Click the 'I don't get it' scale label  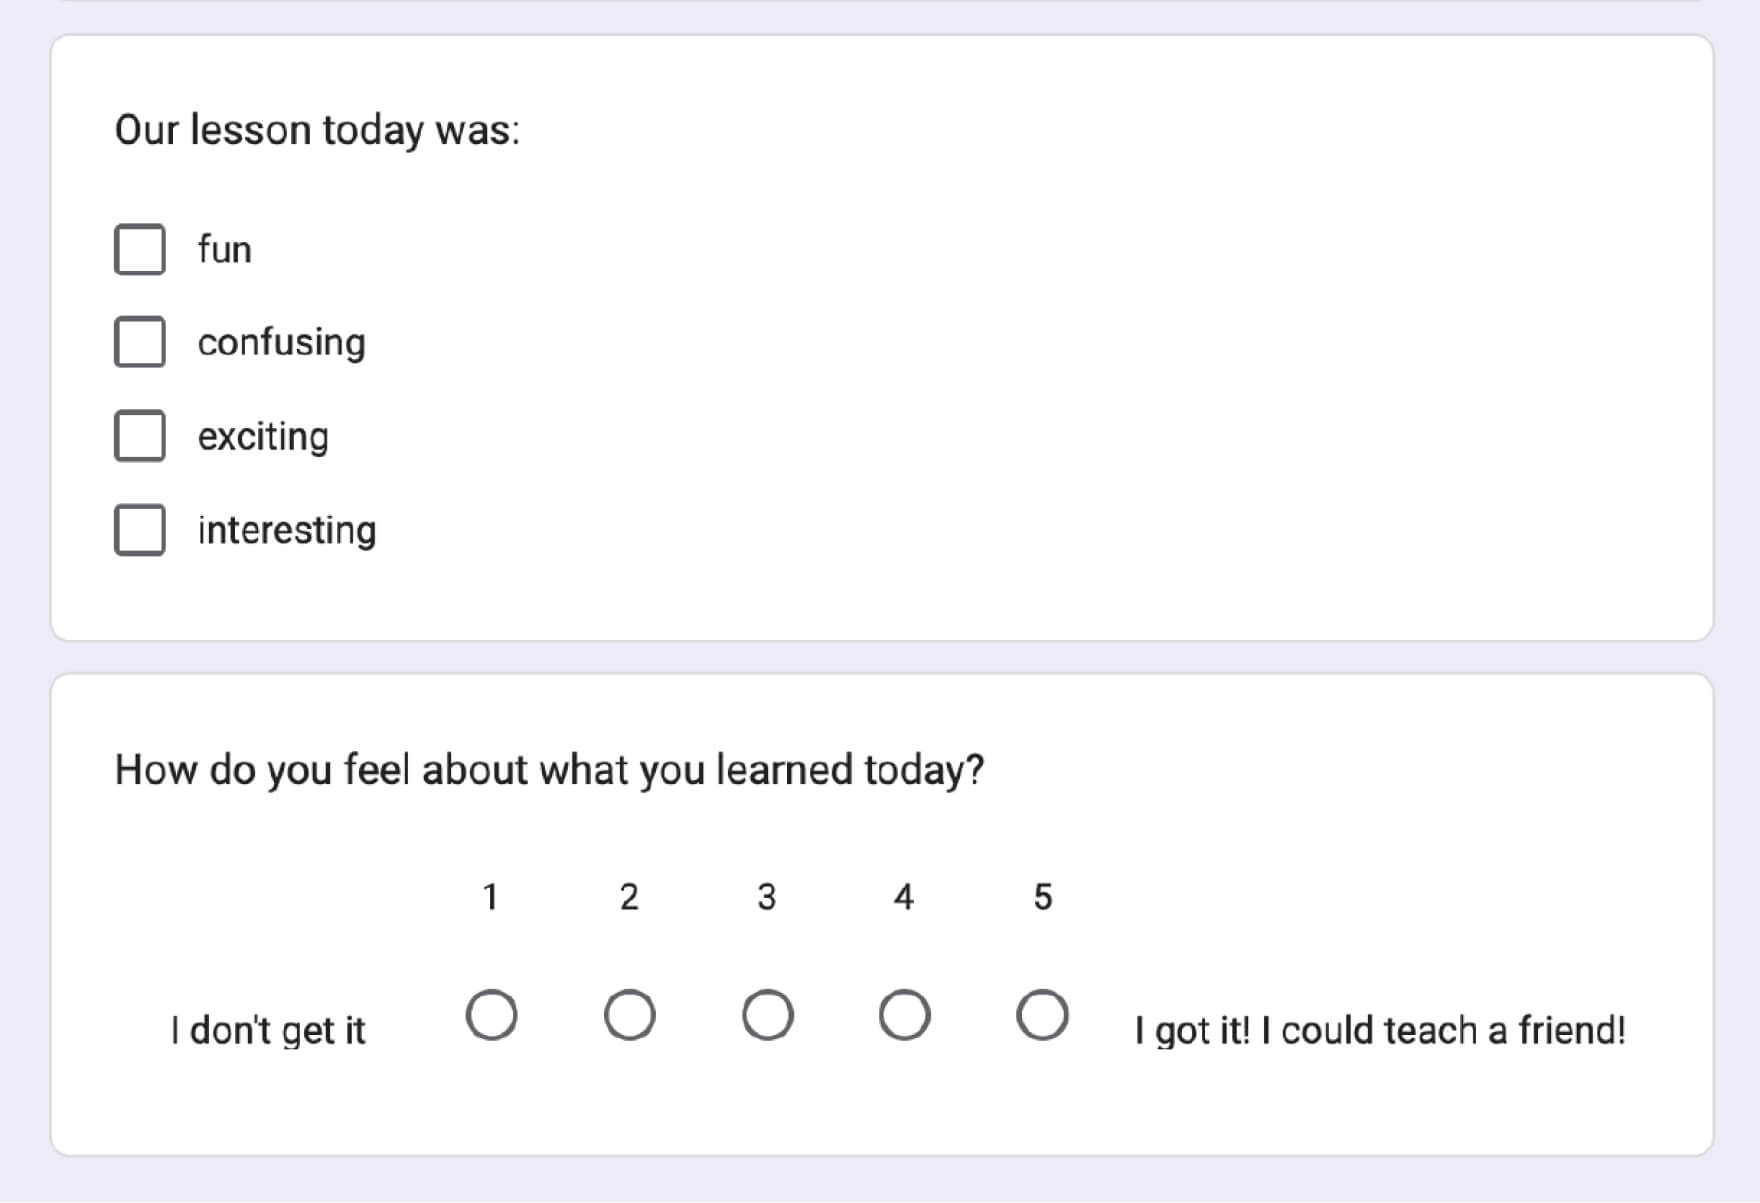[x=268, y=1030]
